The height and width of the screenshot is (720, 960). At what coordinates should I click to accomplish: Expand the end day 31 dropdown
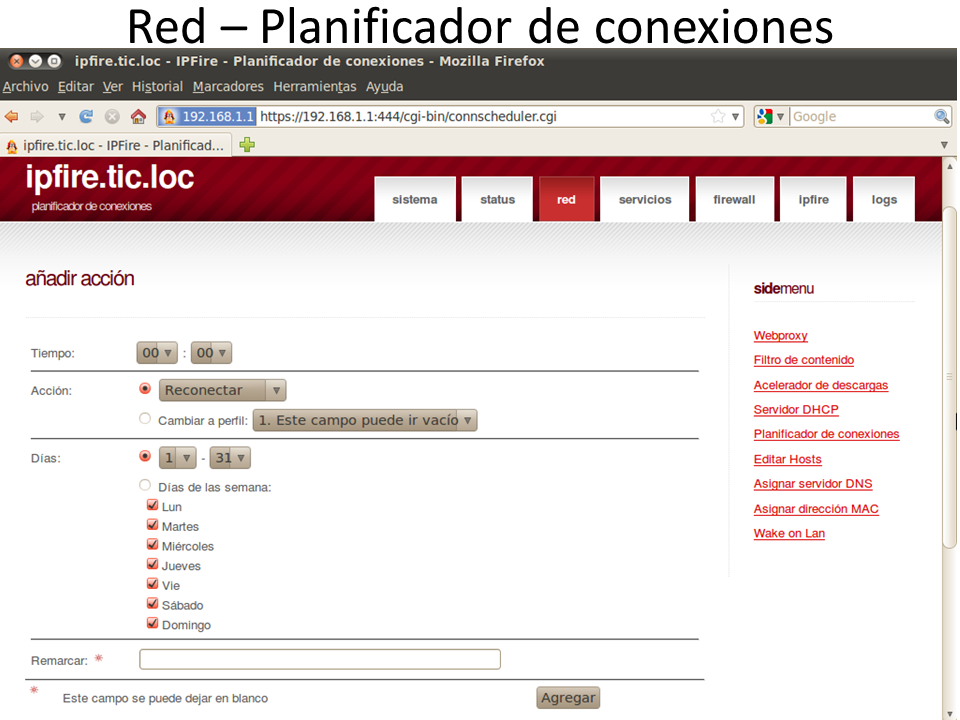coord(229,458)
